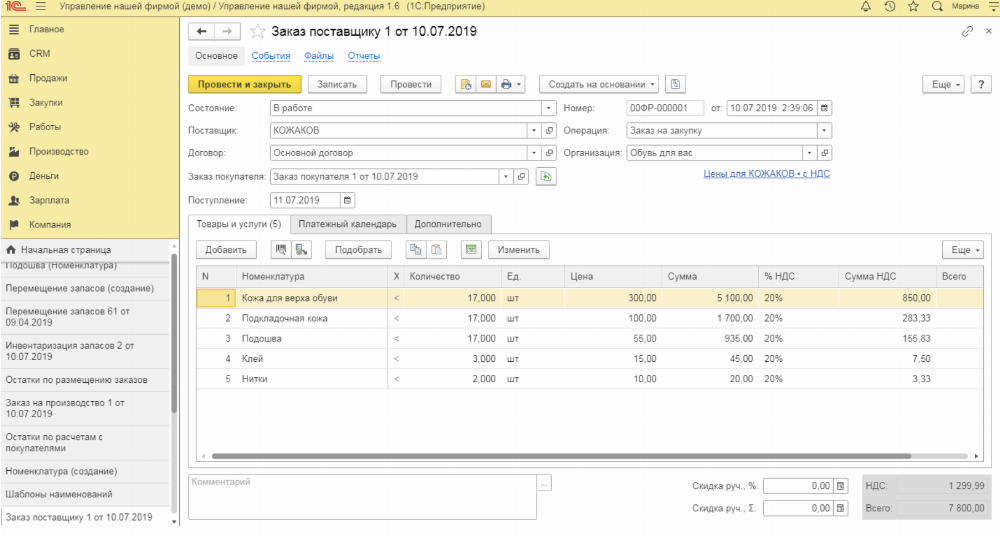Screen dimensions: 1000x536
Task: Click Провести button
Action: [x=411, y=84]
